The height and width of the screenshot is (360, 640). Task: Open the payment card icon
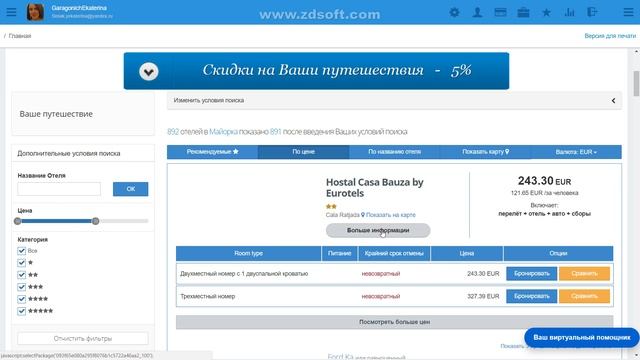(500, 12)
